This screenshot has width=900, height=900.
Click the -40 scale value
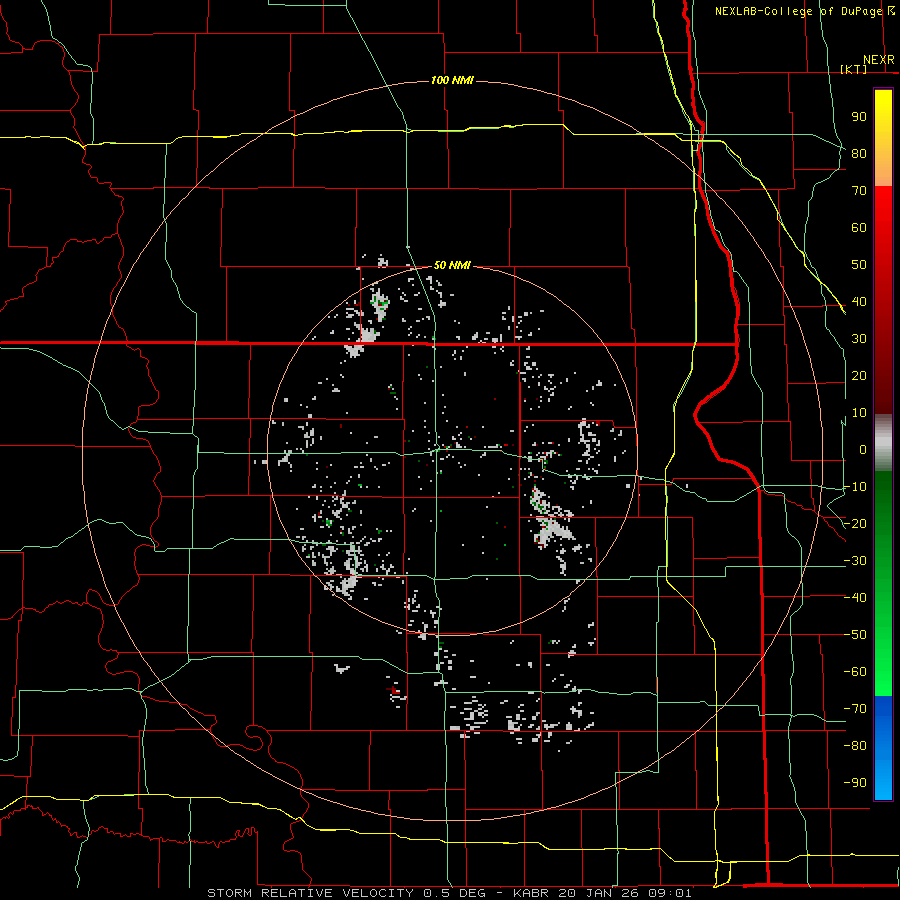coord(855,598)
